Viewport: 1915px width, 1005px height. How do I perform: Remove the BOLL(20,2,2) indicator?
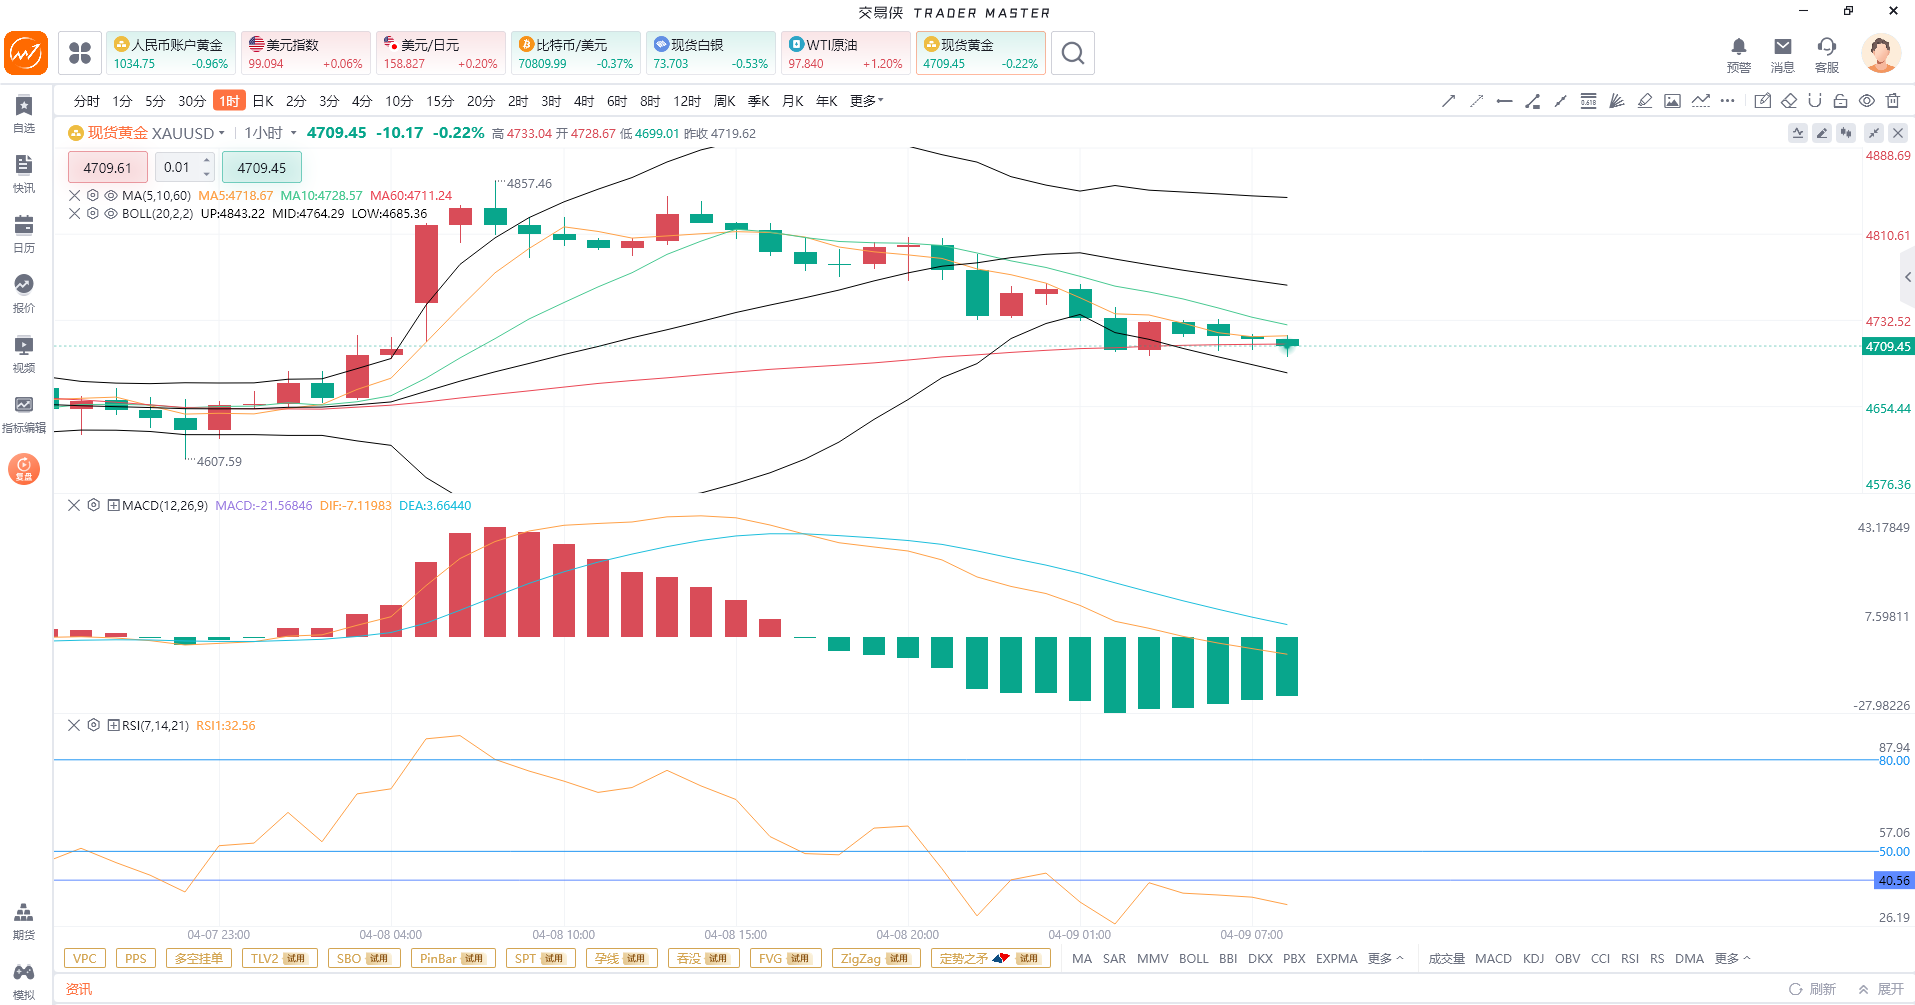(x=74, y=214)
